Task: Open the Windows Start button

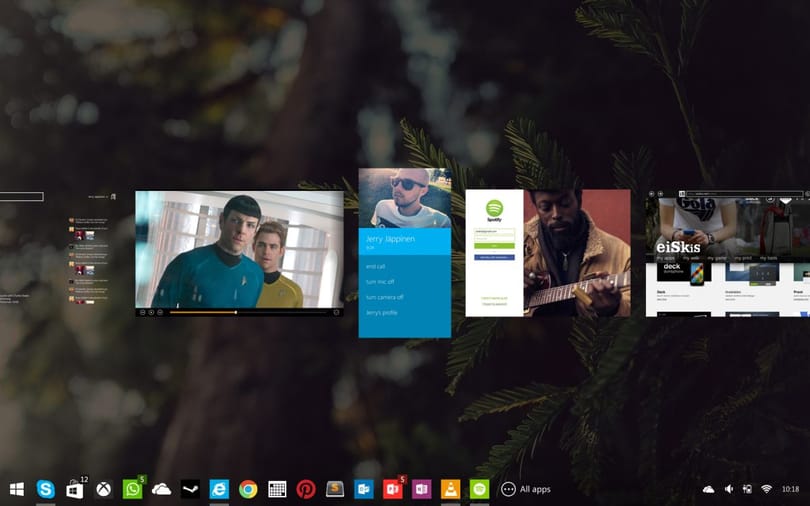Action: point(17,489)
